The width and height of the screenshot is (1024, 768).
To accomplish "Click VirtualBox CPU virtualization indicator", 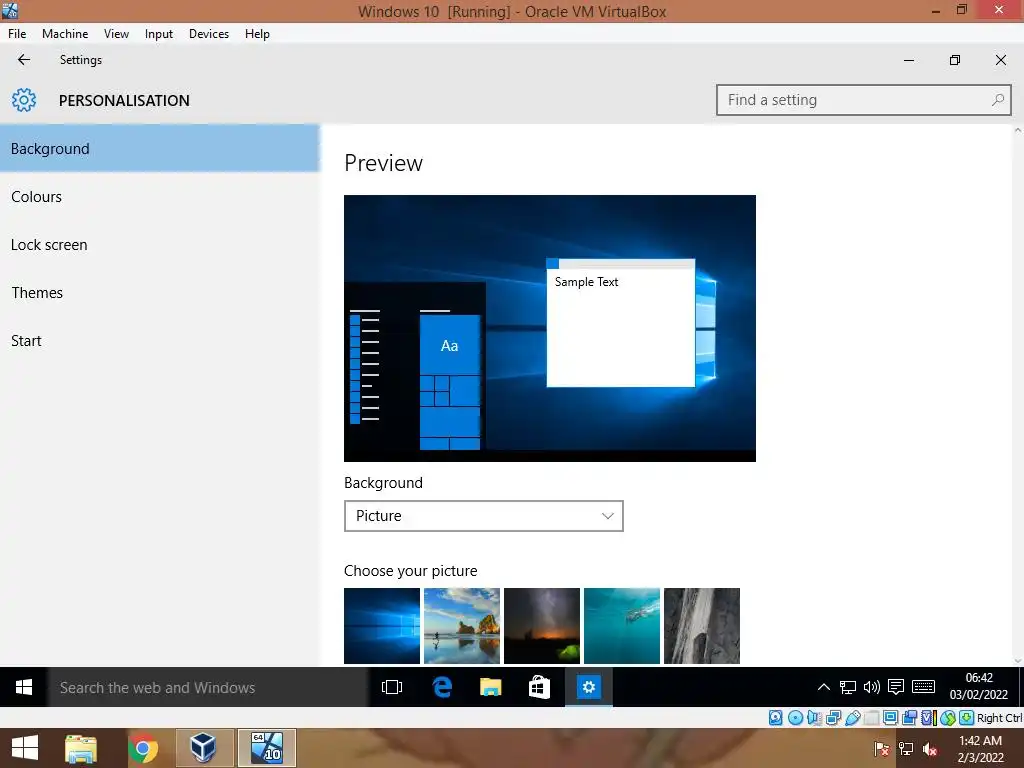I will tap(929, 718).
